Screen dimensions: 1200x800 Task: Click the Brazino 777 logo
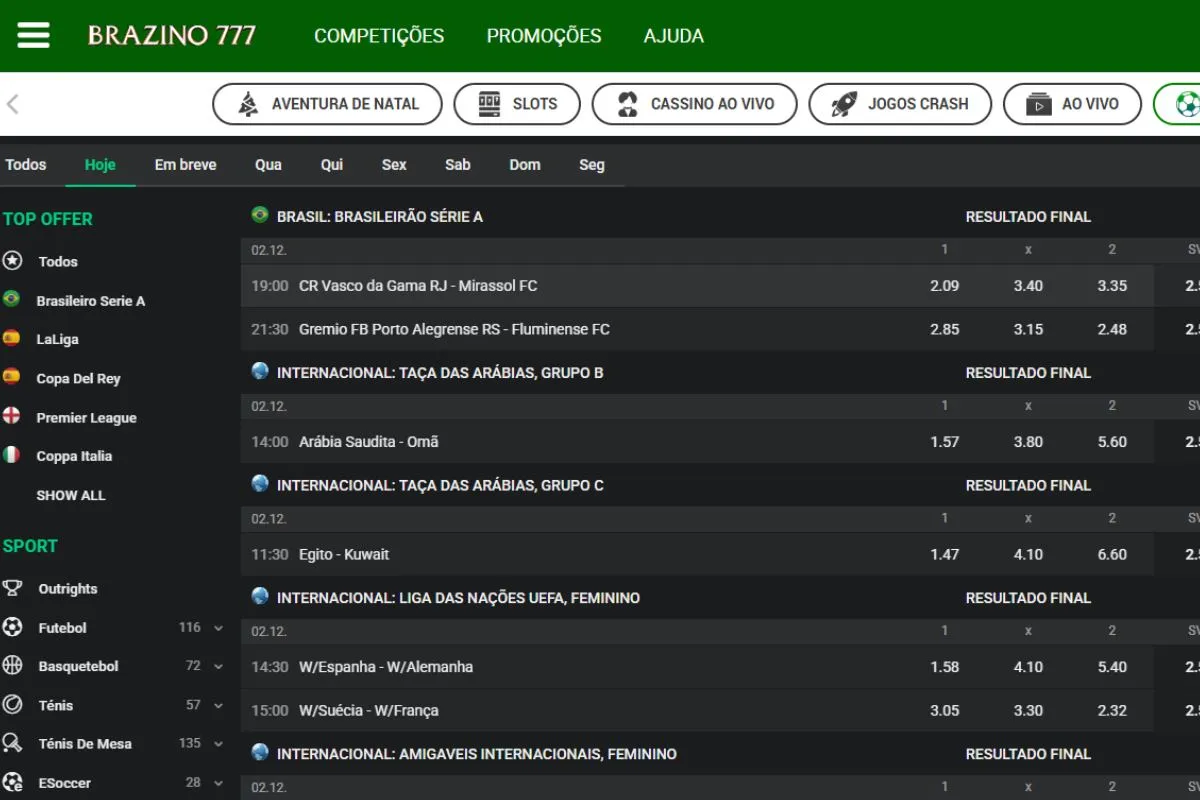tap(172, 36)
